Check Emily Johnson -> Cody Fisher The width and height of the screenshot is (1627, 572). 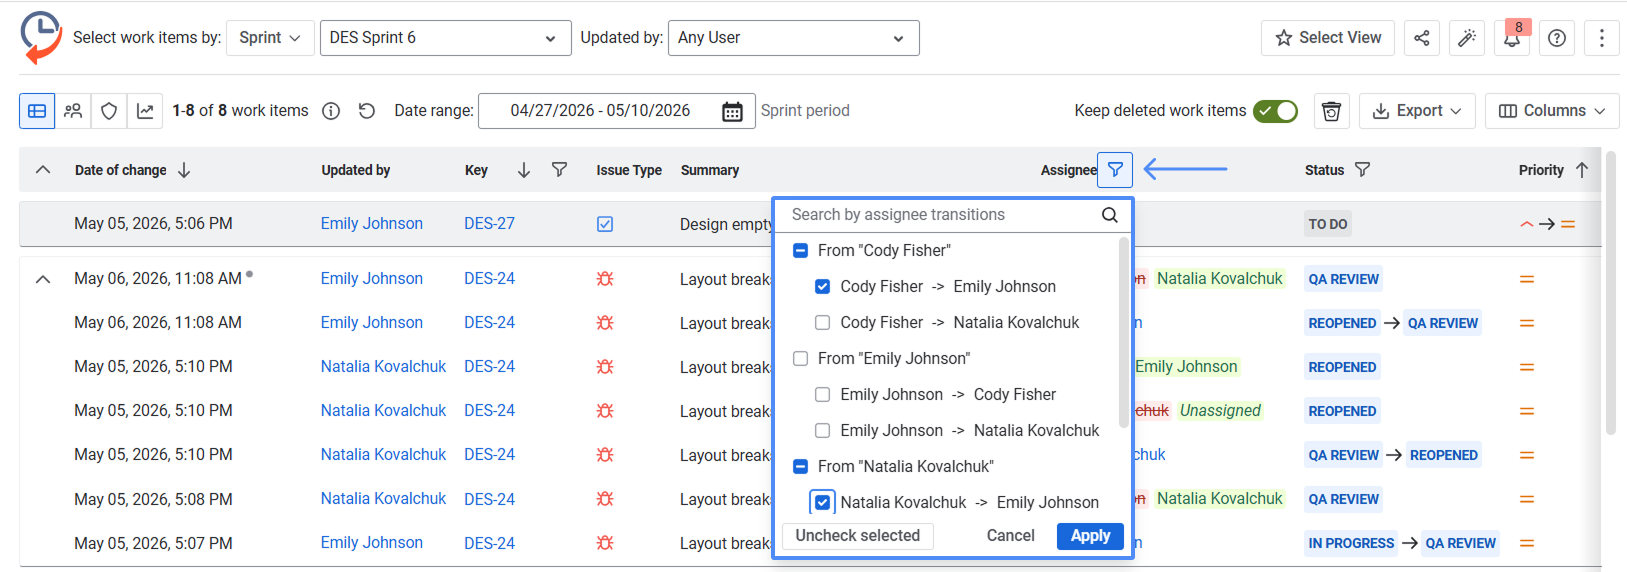822,395
